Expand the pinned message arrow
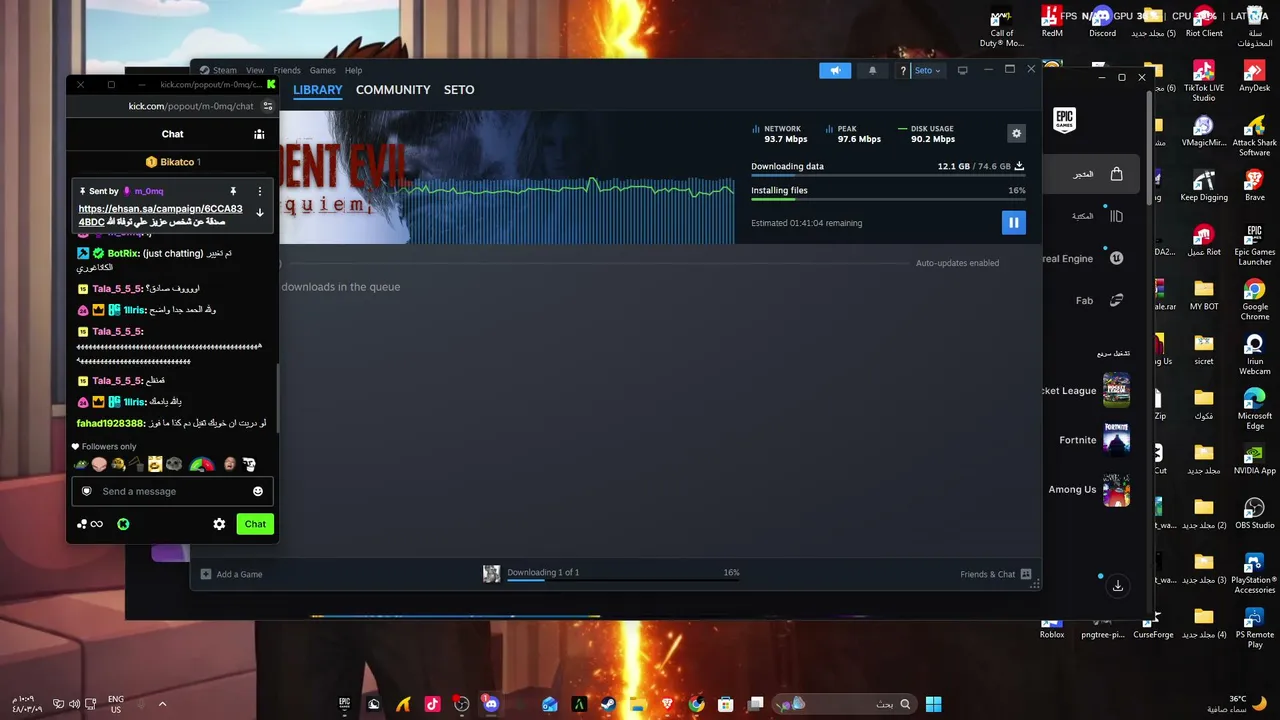This screenshot has height=720, width=1280. point(260,212)
